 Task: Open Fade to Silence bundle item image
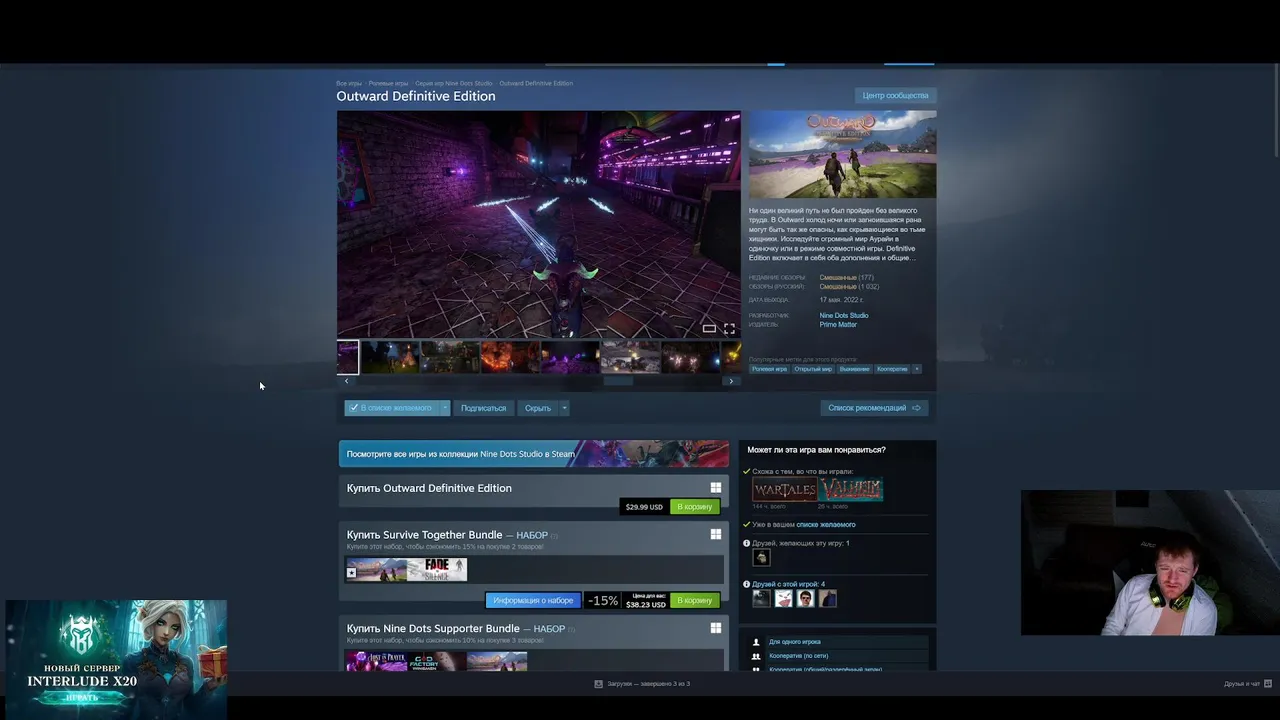[437, 570]
